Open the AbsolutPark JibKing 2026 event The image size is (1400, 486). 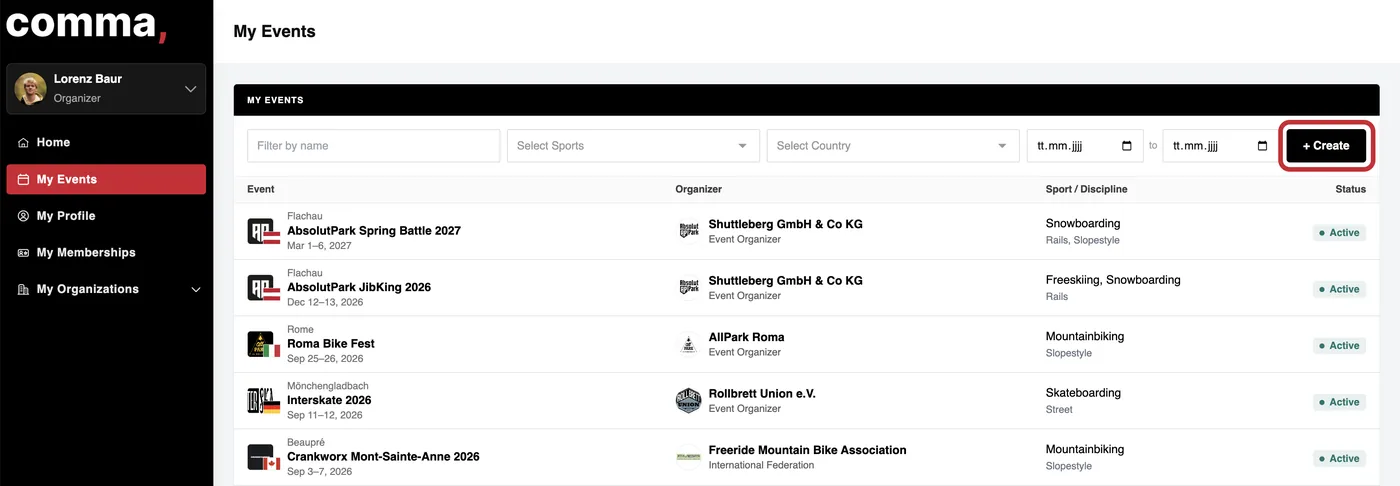pyautogui.click(x=359, y=287)
